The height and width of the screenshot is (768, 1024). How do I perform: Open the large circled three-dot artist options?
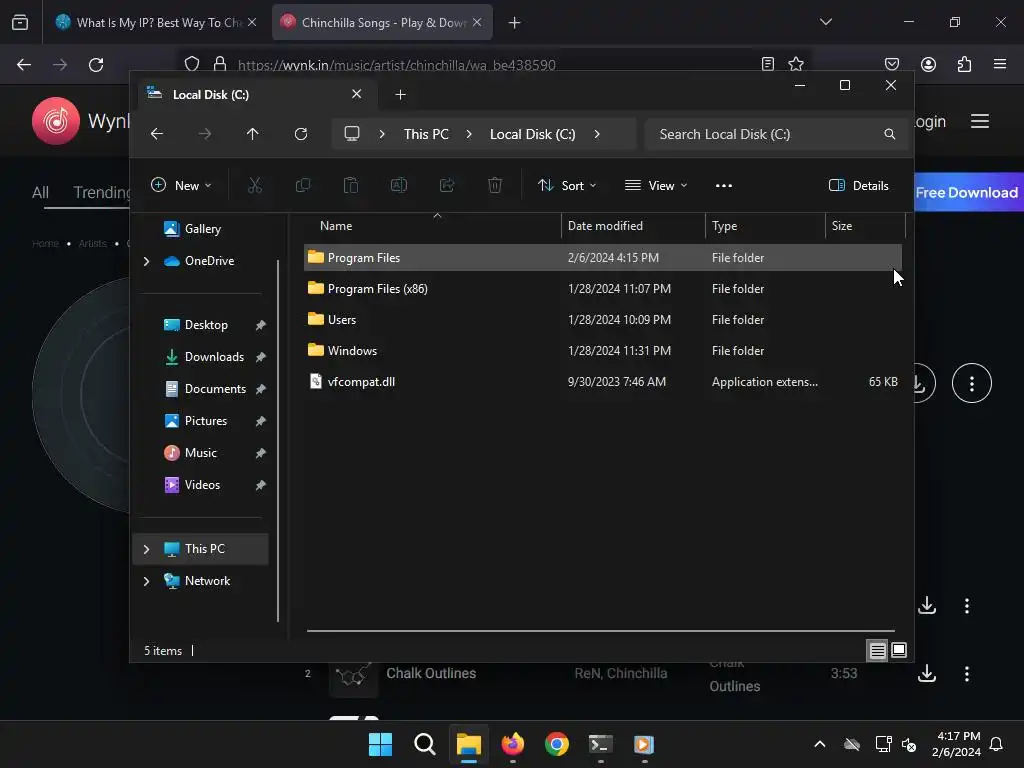tap(972, 383)
